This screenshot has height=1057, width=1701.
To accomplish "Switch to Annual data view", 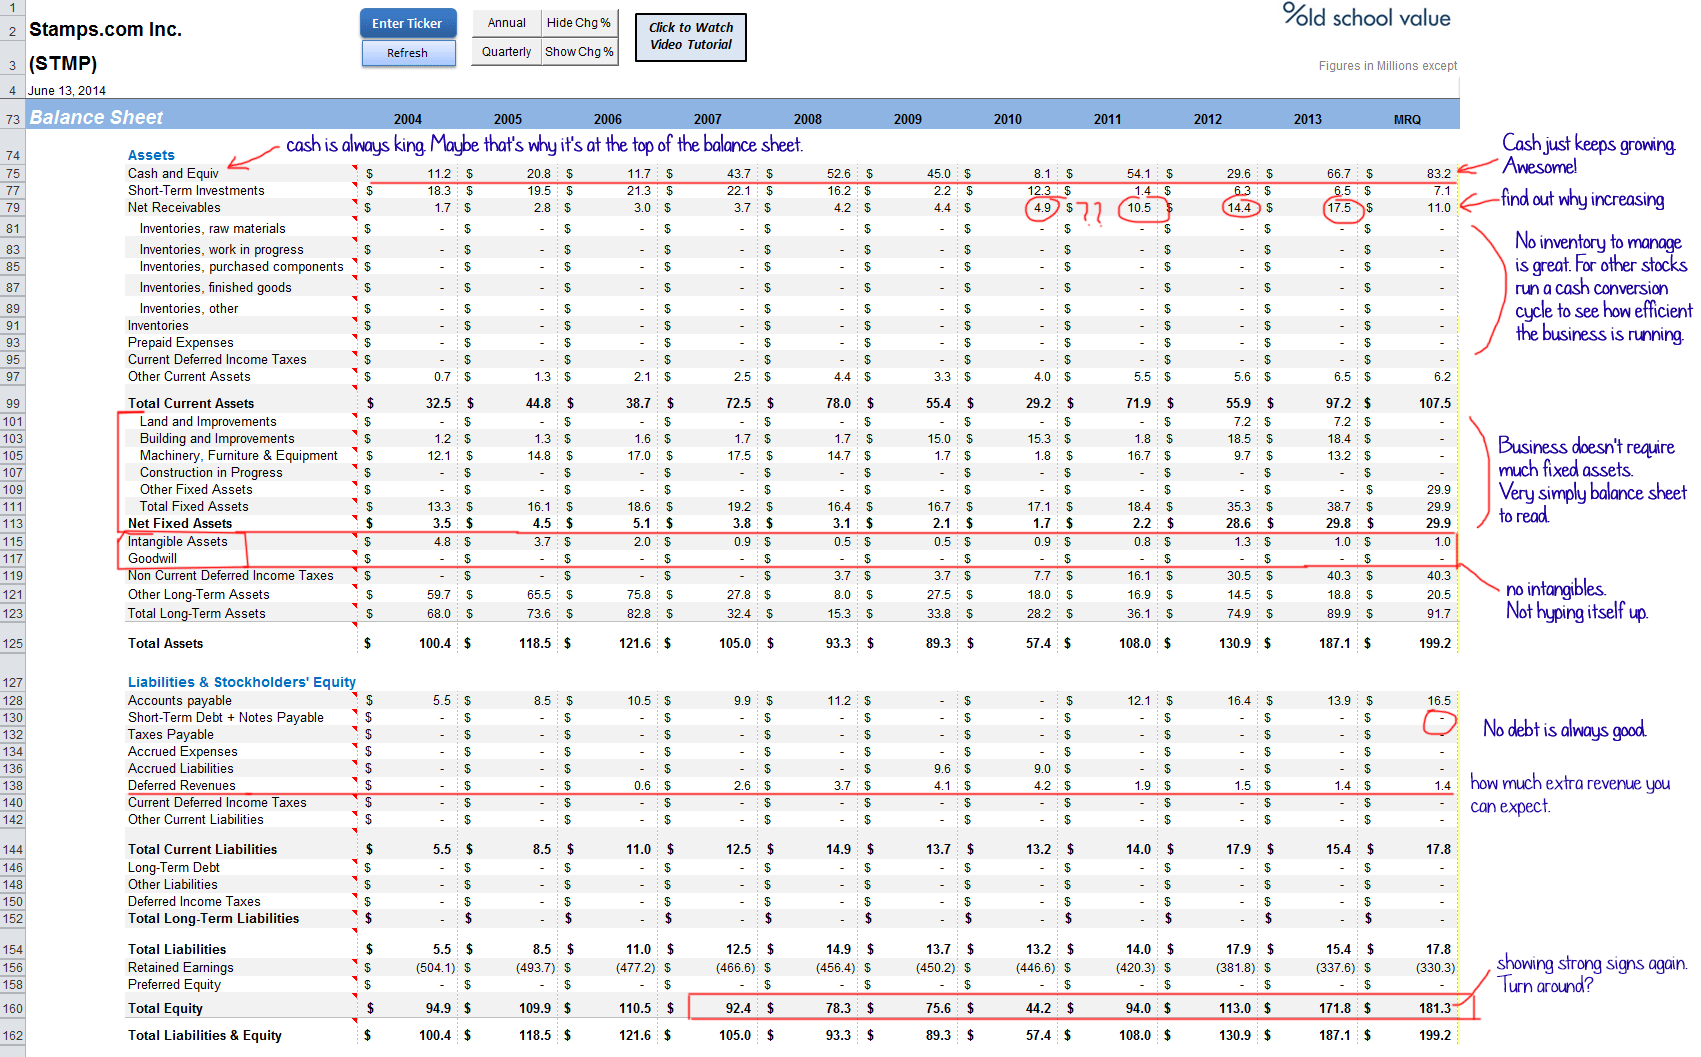I will coord(507,23).
